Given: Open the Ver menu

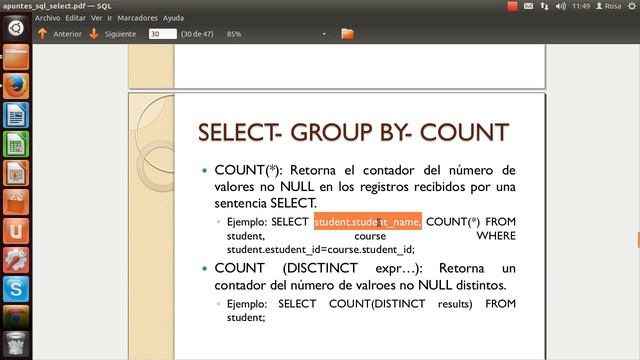Looking at the screenshot, I should 96,18.
